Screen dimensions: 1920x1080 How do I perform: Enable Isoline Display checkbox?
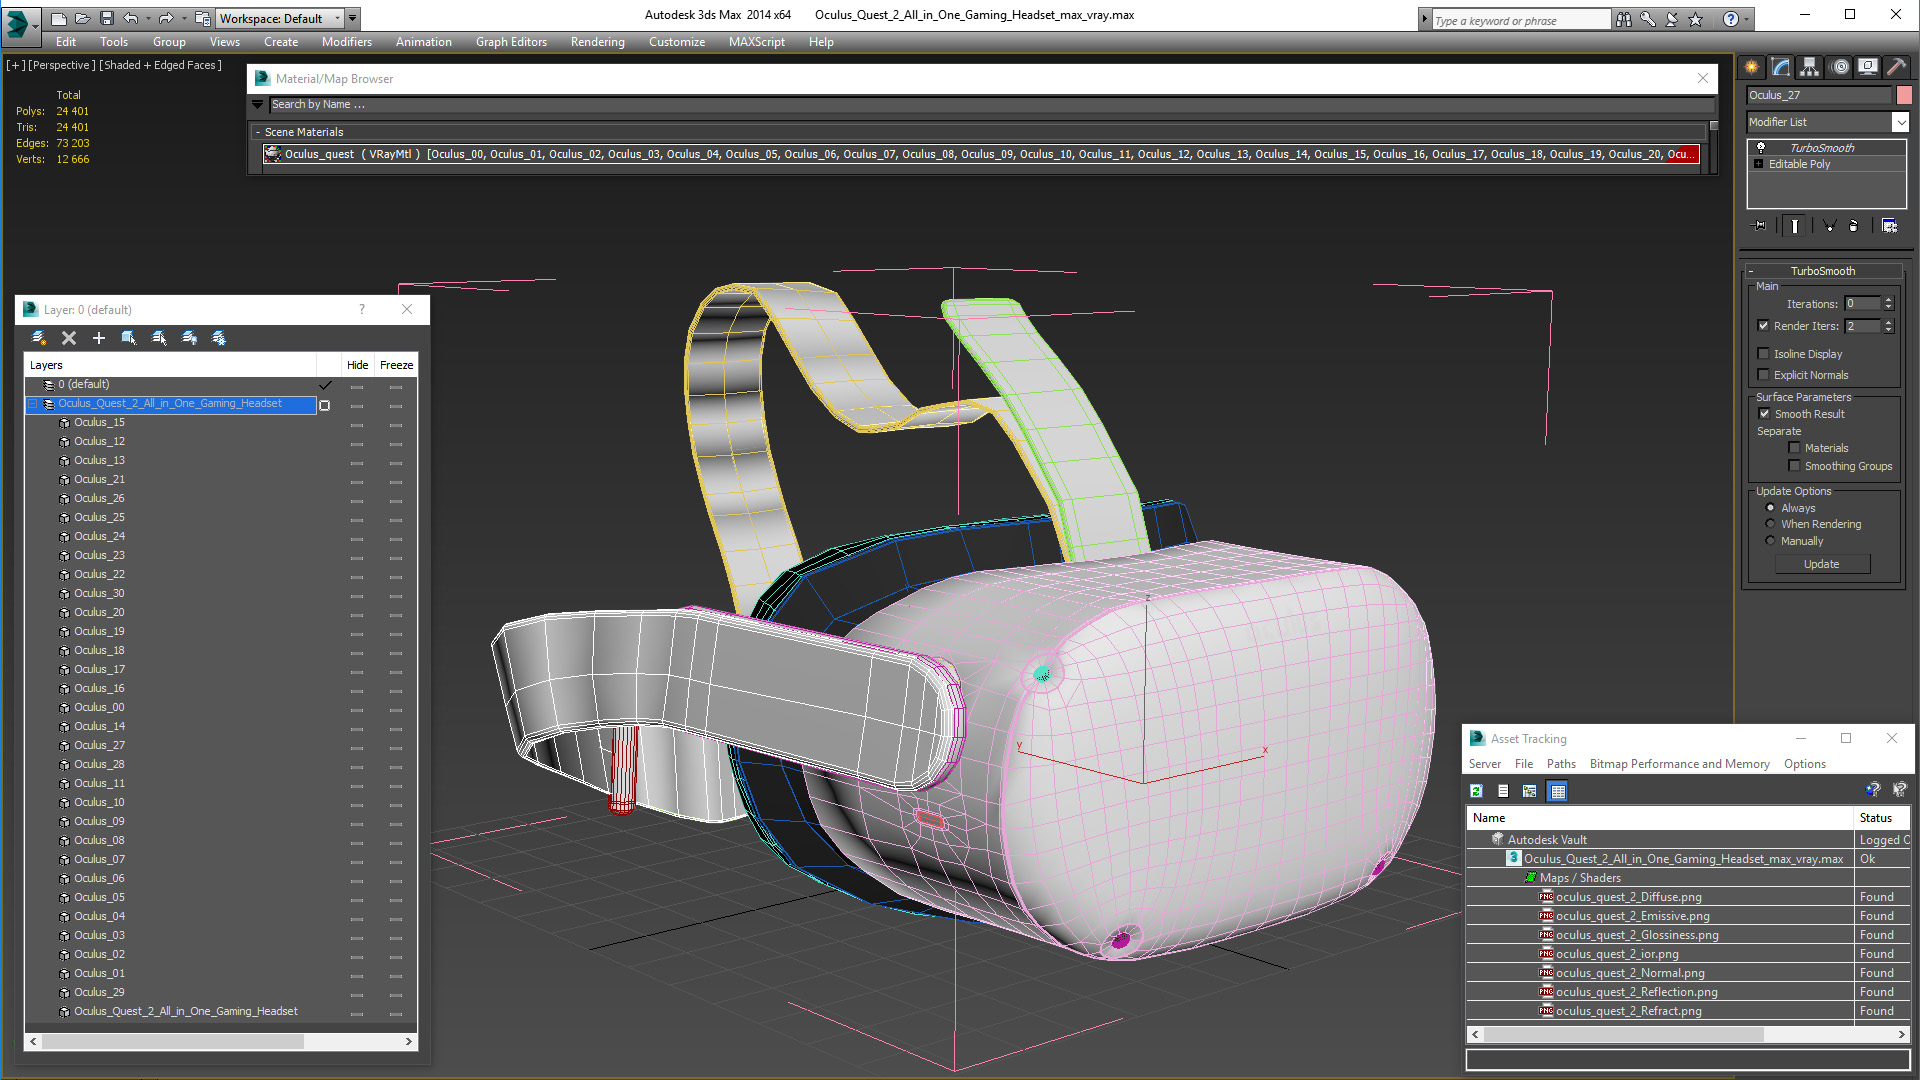pyautogui.click(x=1764, y=354)
